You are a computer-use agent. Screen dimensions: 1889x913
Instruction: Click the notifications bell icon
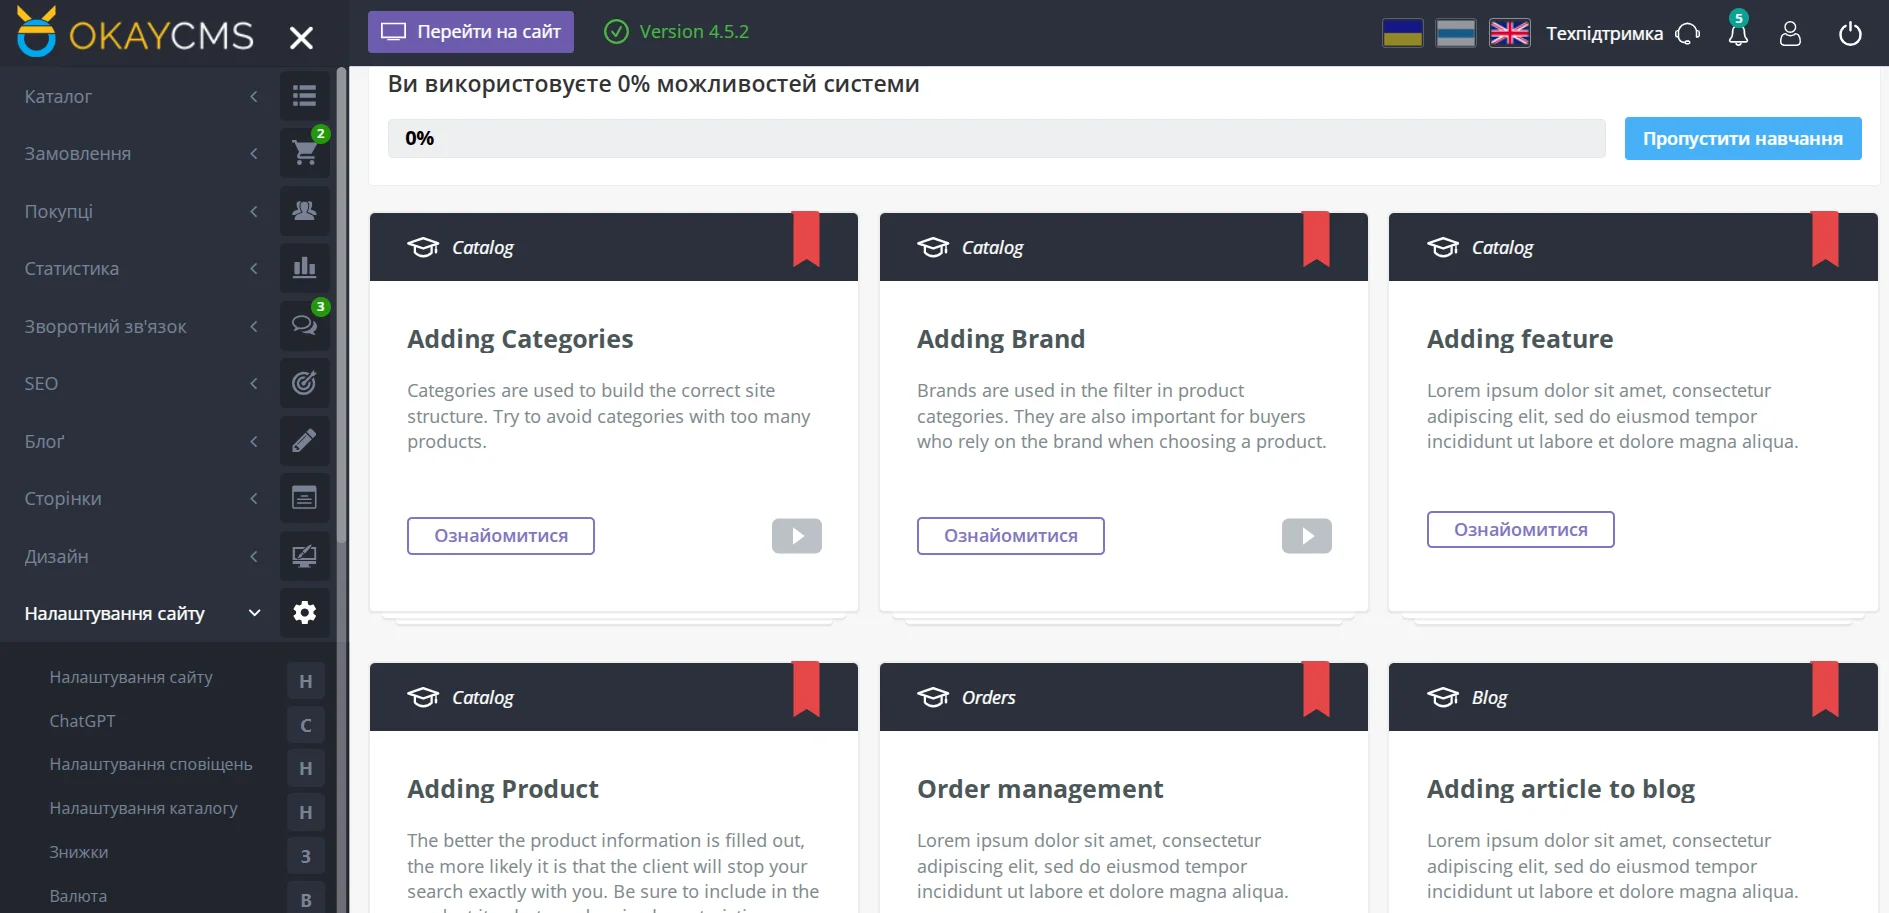pyautogui.click(x=1738, y=33)
